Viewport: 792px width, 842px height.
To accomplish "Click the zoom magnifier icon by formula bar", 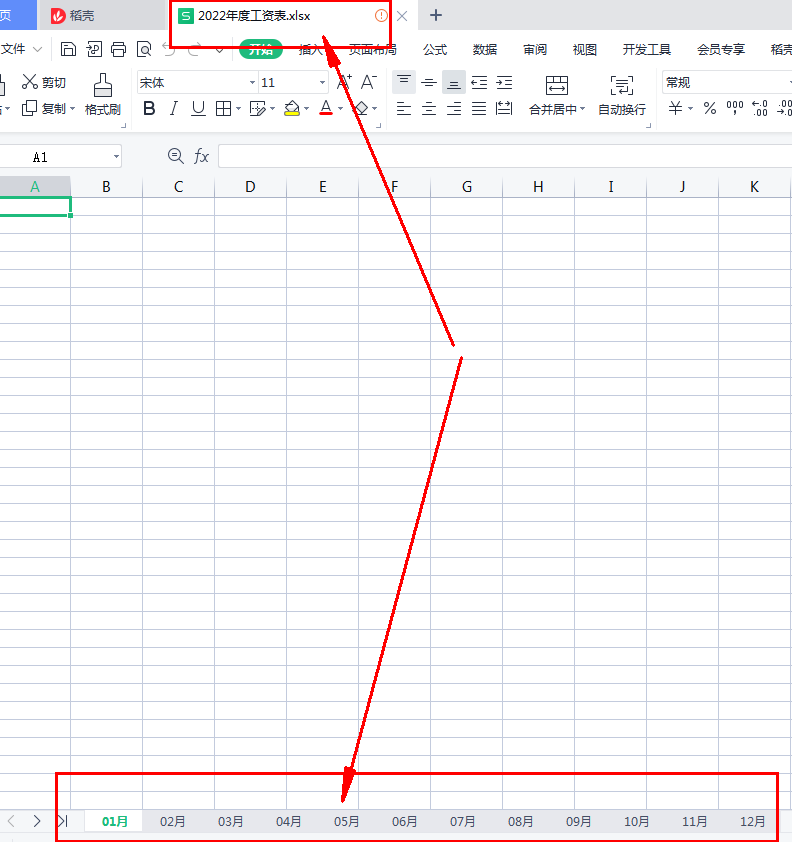I will (176, 156).
